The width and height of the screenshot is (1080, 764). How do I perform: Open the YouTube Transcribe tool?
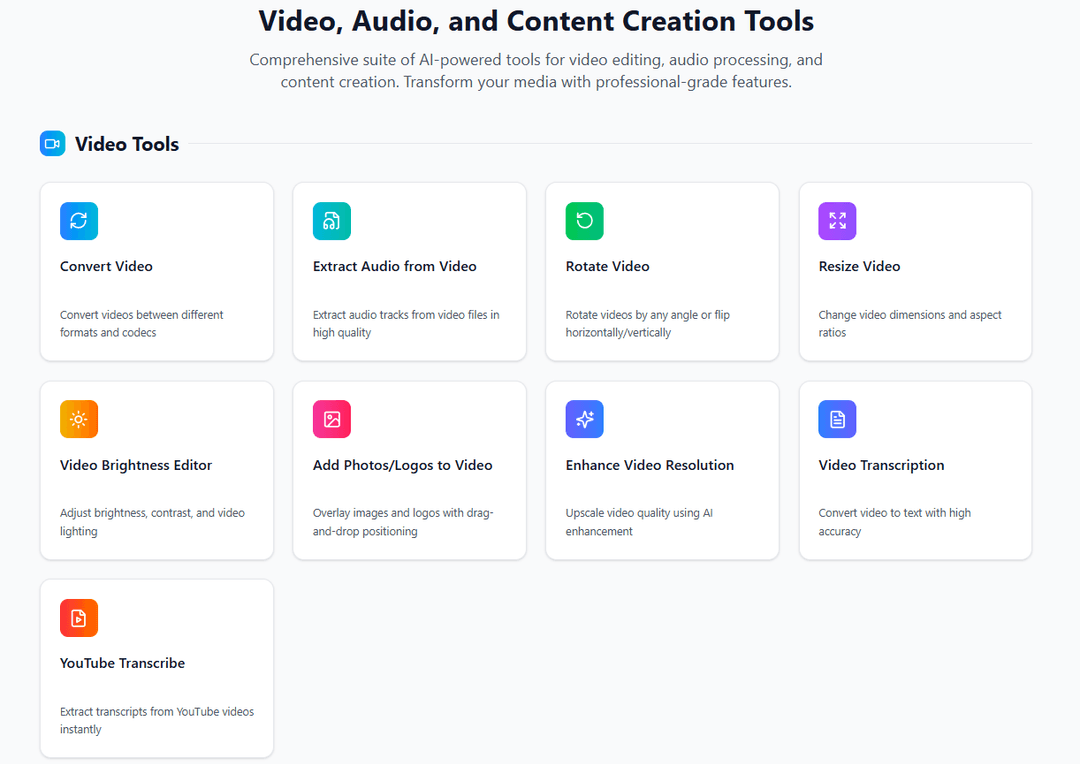point(156,668)
